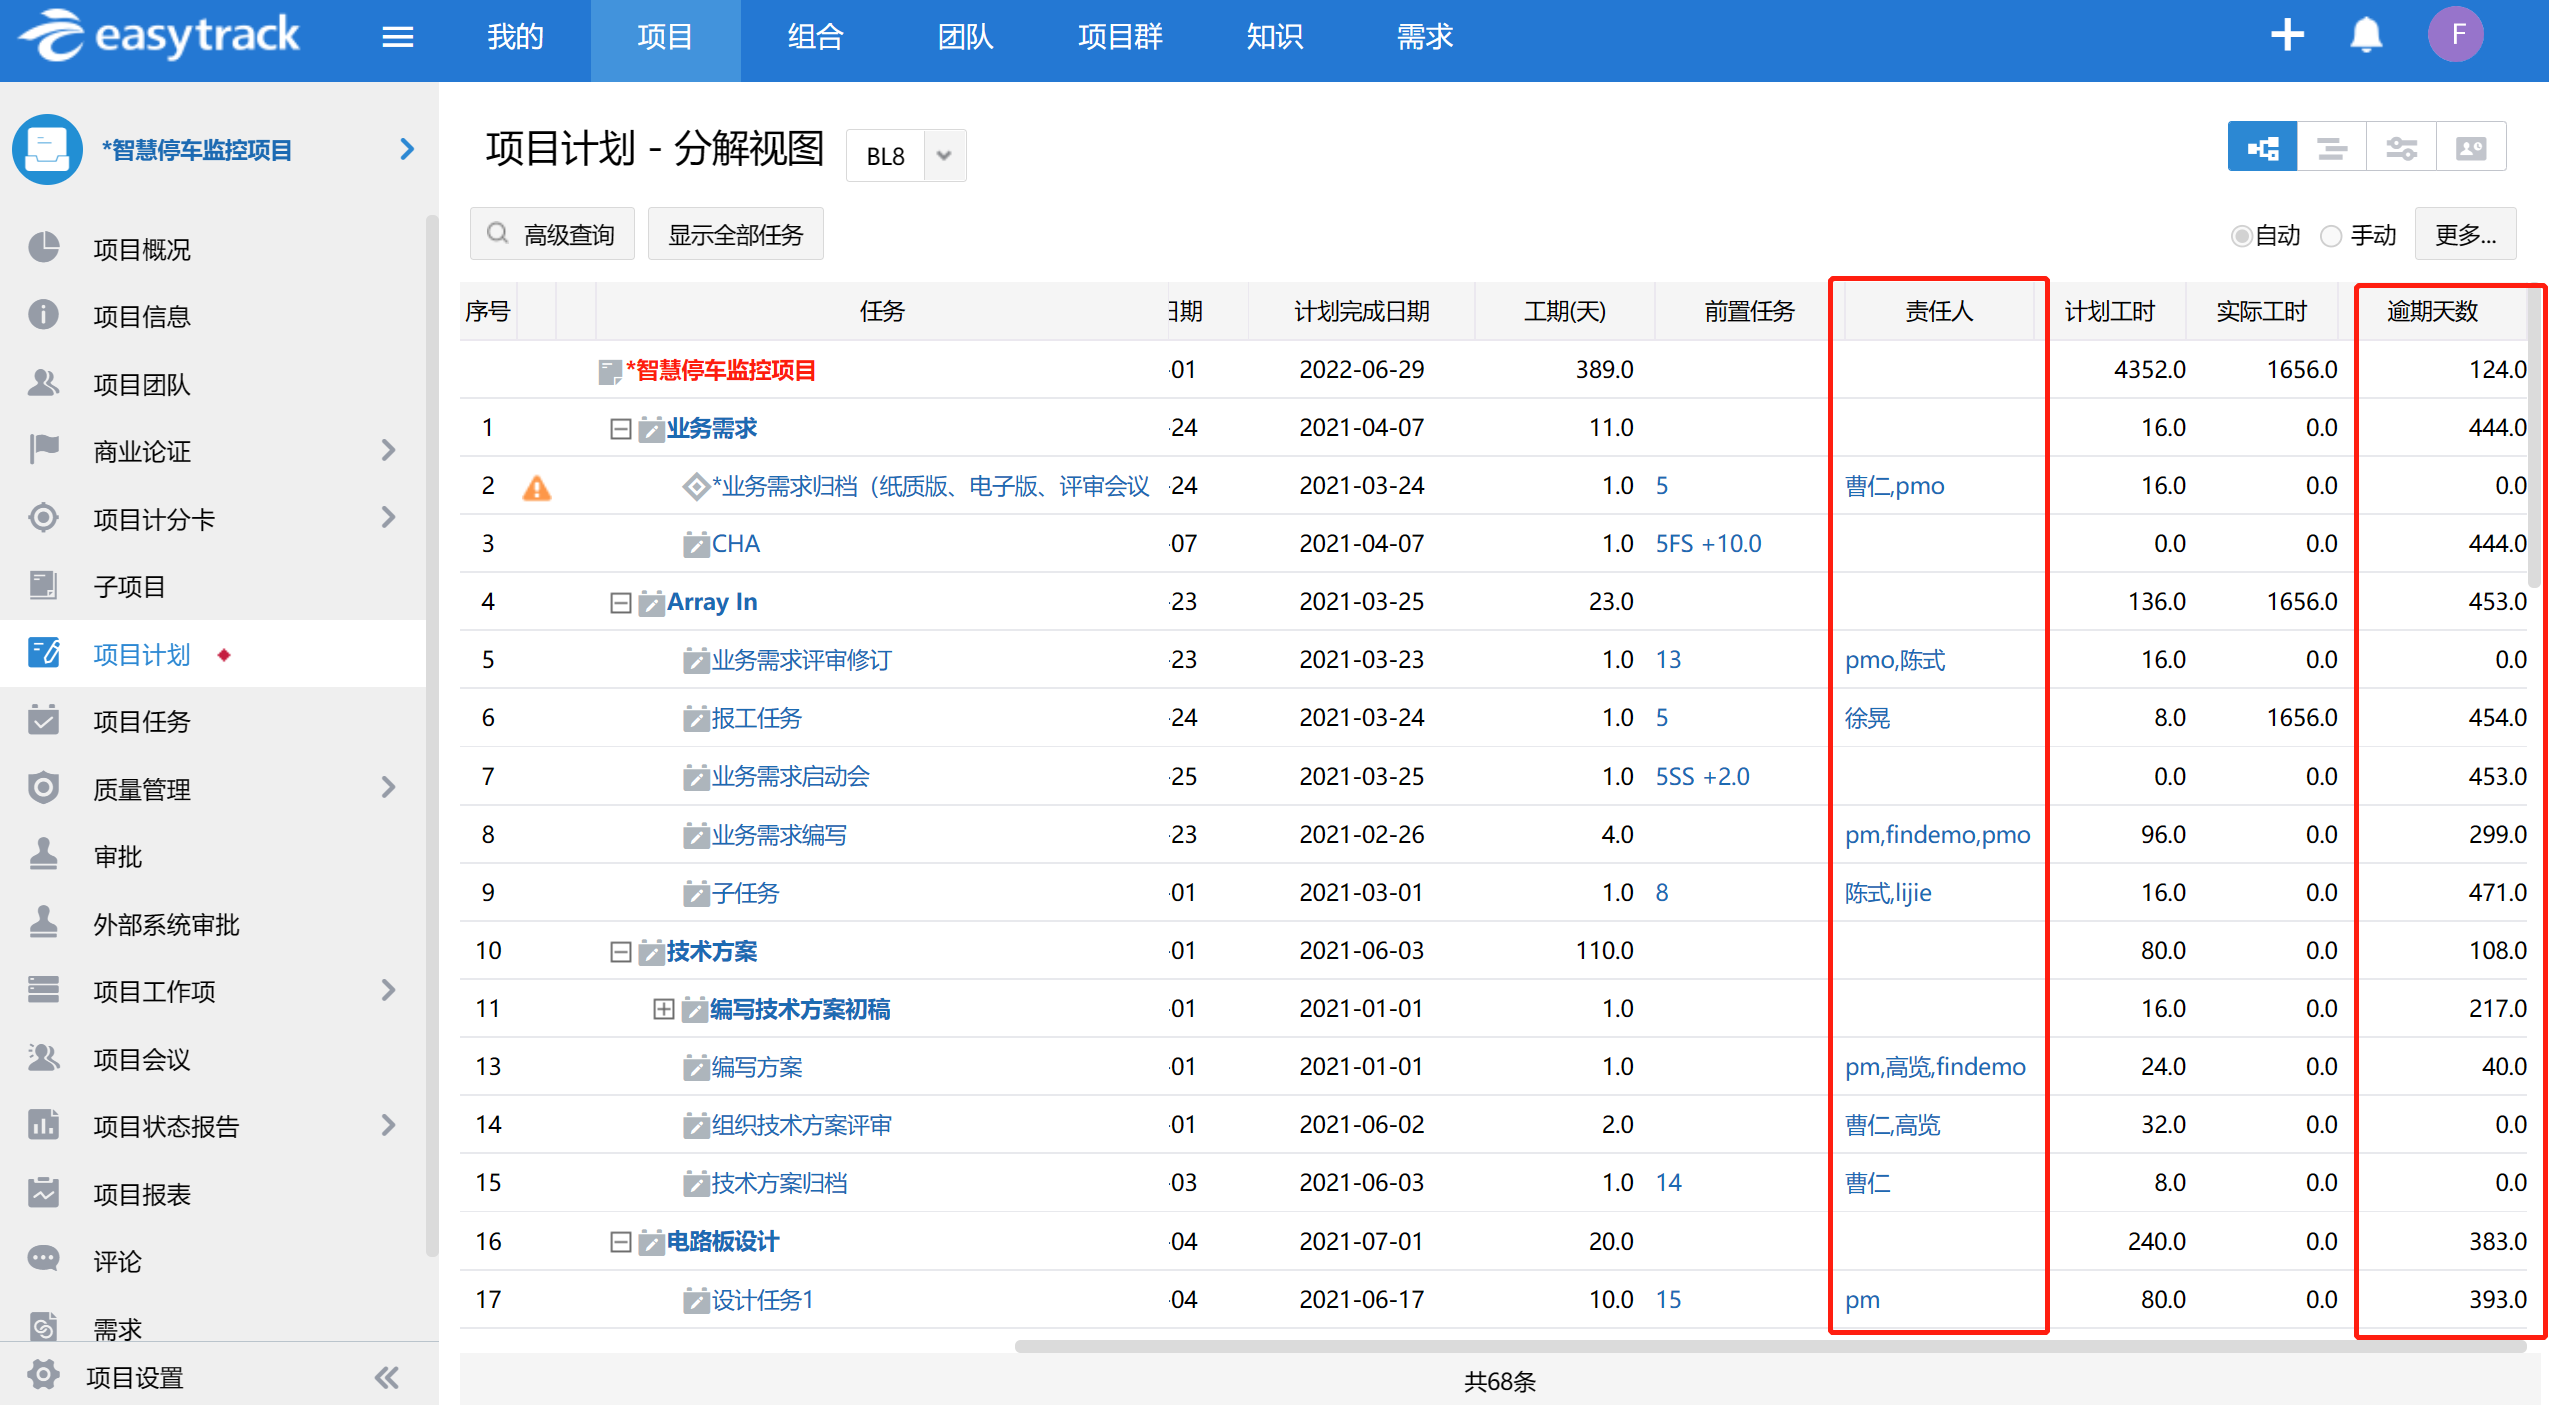
Task: Open the hamburger menu icon
Action: (x=397, y=37)
